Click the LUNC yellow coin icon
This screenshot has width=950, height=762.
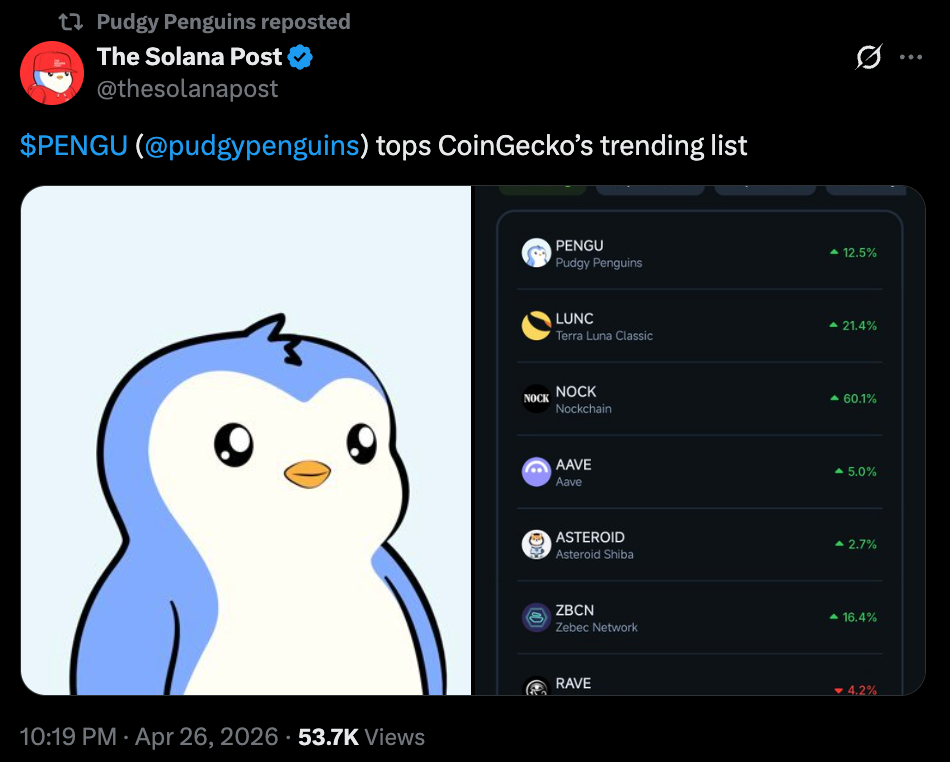click(x=537, y=326)
